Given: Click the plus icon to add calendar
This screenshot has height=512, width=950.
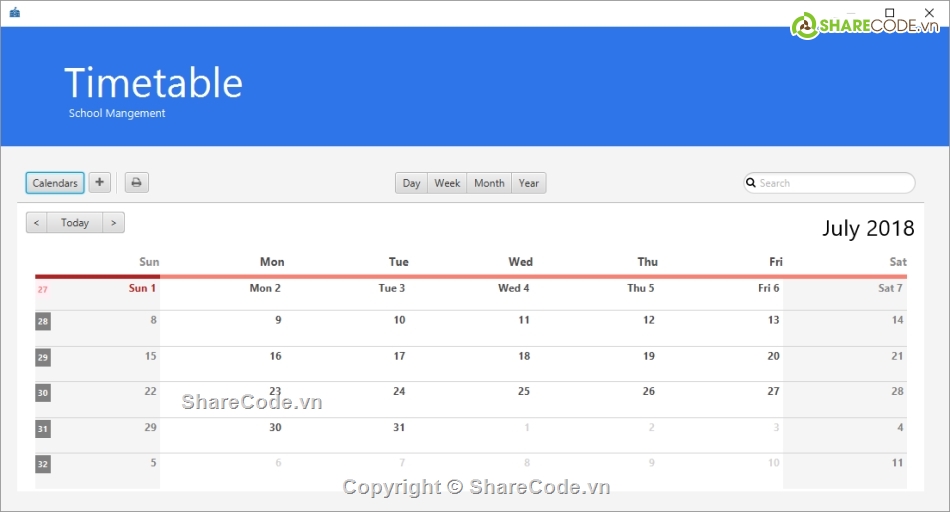Looking at the screenshot, I should pyautogui.click(x=100, y=183).
